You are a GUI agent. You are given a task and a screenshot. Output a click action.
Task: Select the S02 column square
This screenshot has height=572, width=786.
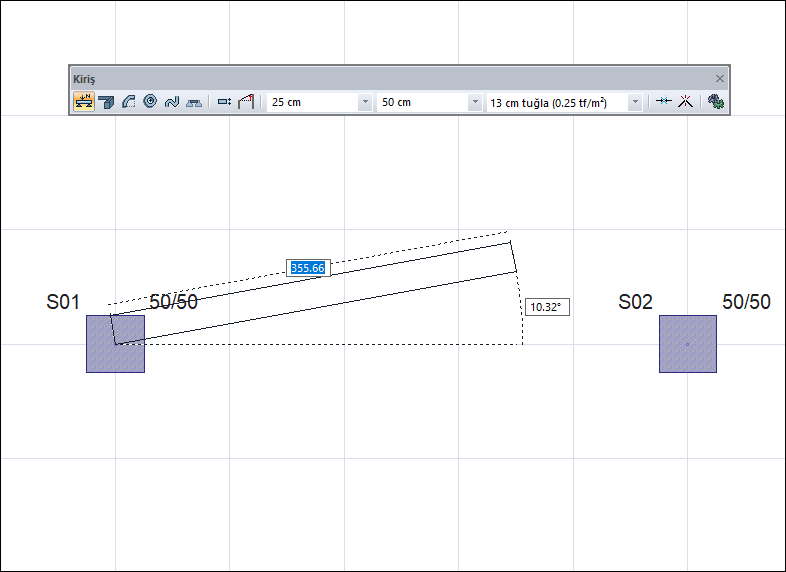pos(688,344)
